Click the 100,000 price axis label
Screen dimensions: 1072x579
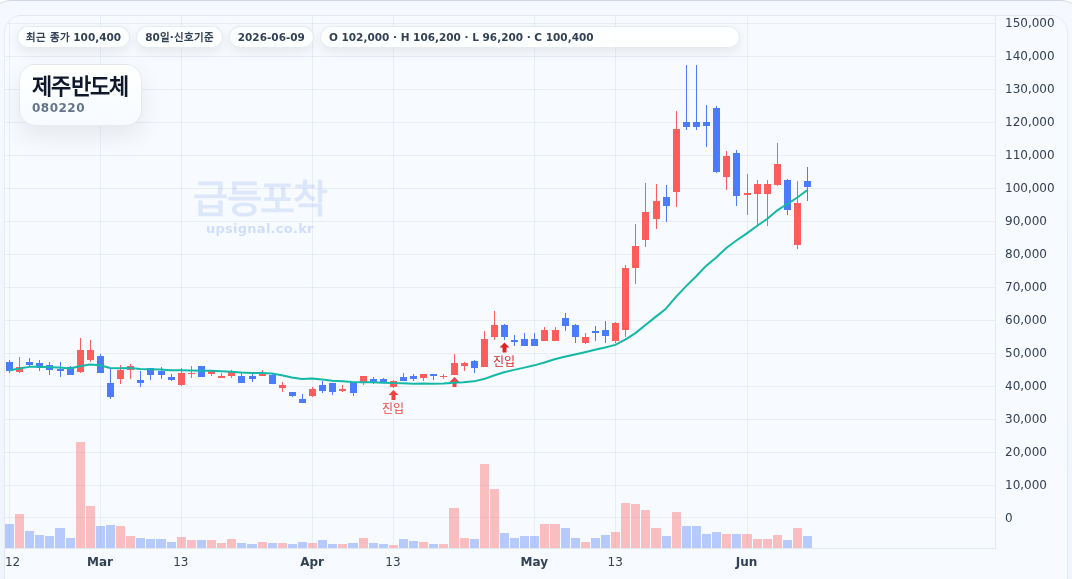click(x=1030, y=187)
